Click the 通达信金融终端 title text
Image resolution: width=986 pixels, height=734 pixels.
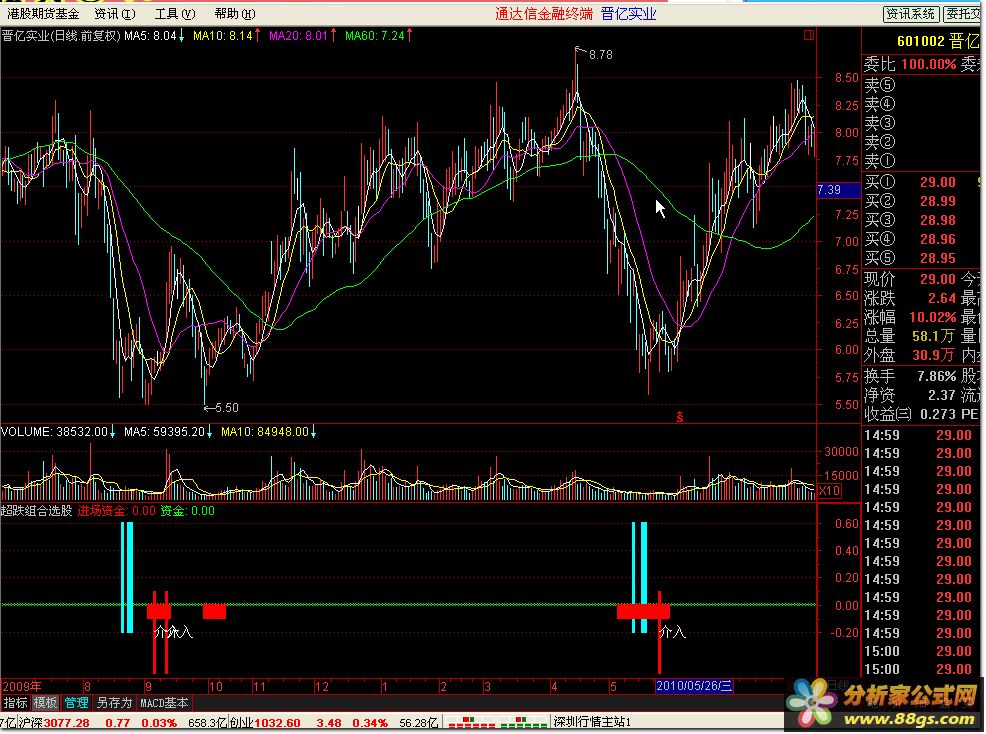543,14
